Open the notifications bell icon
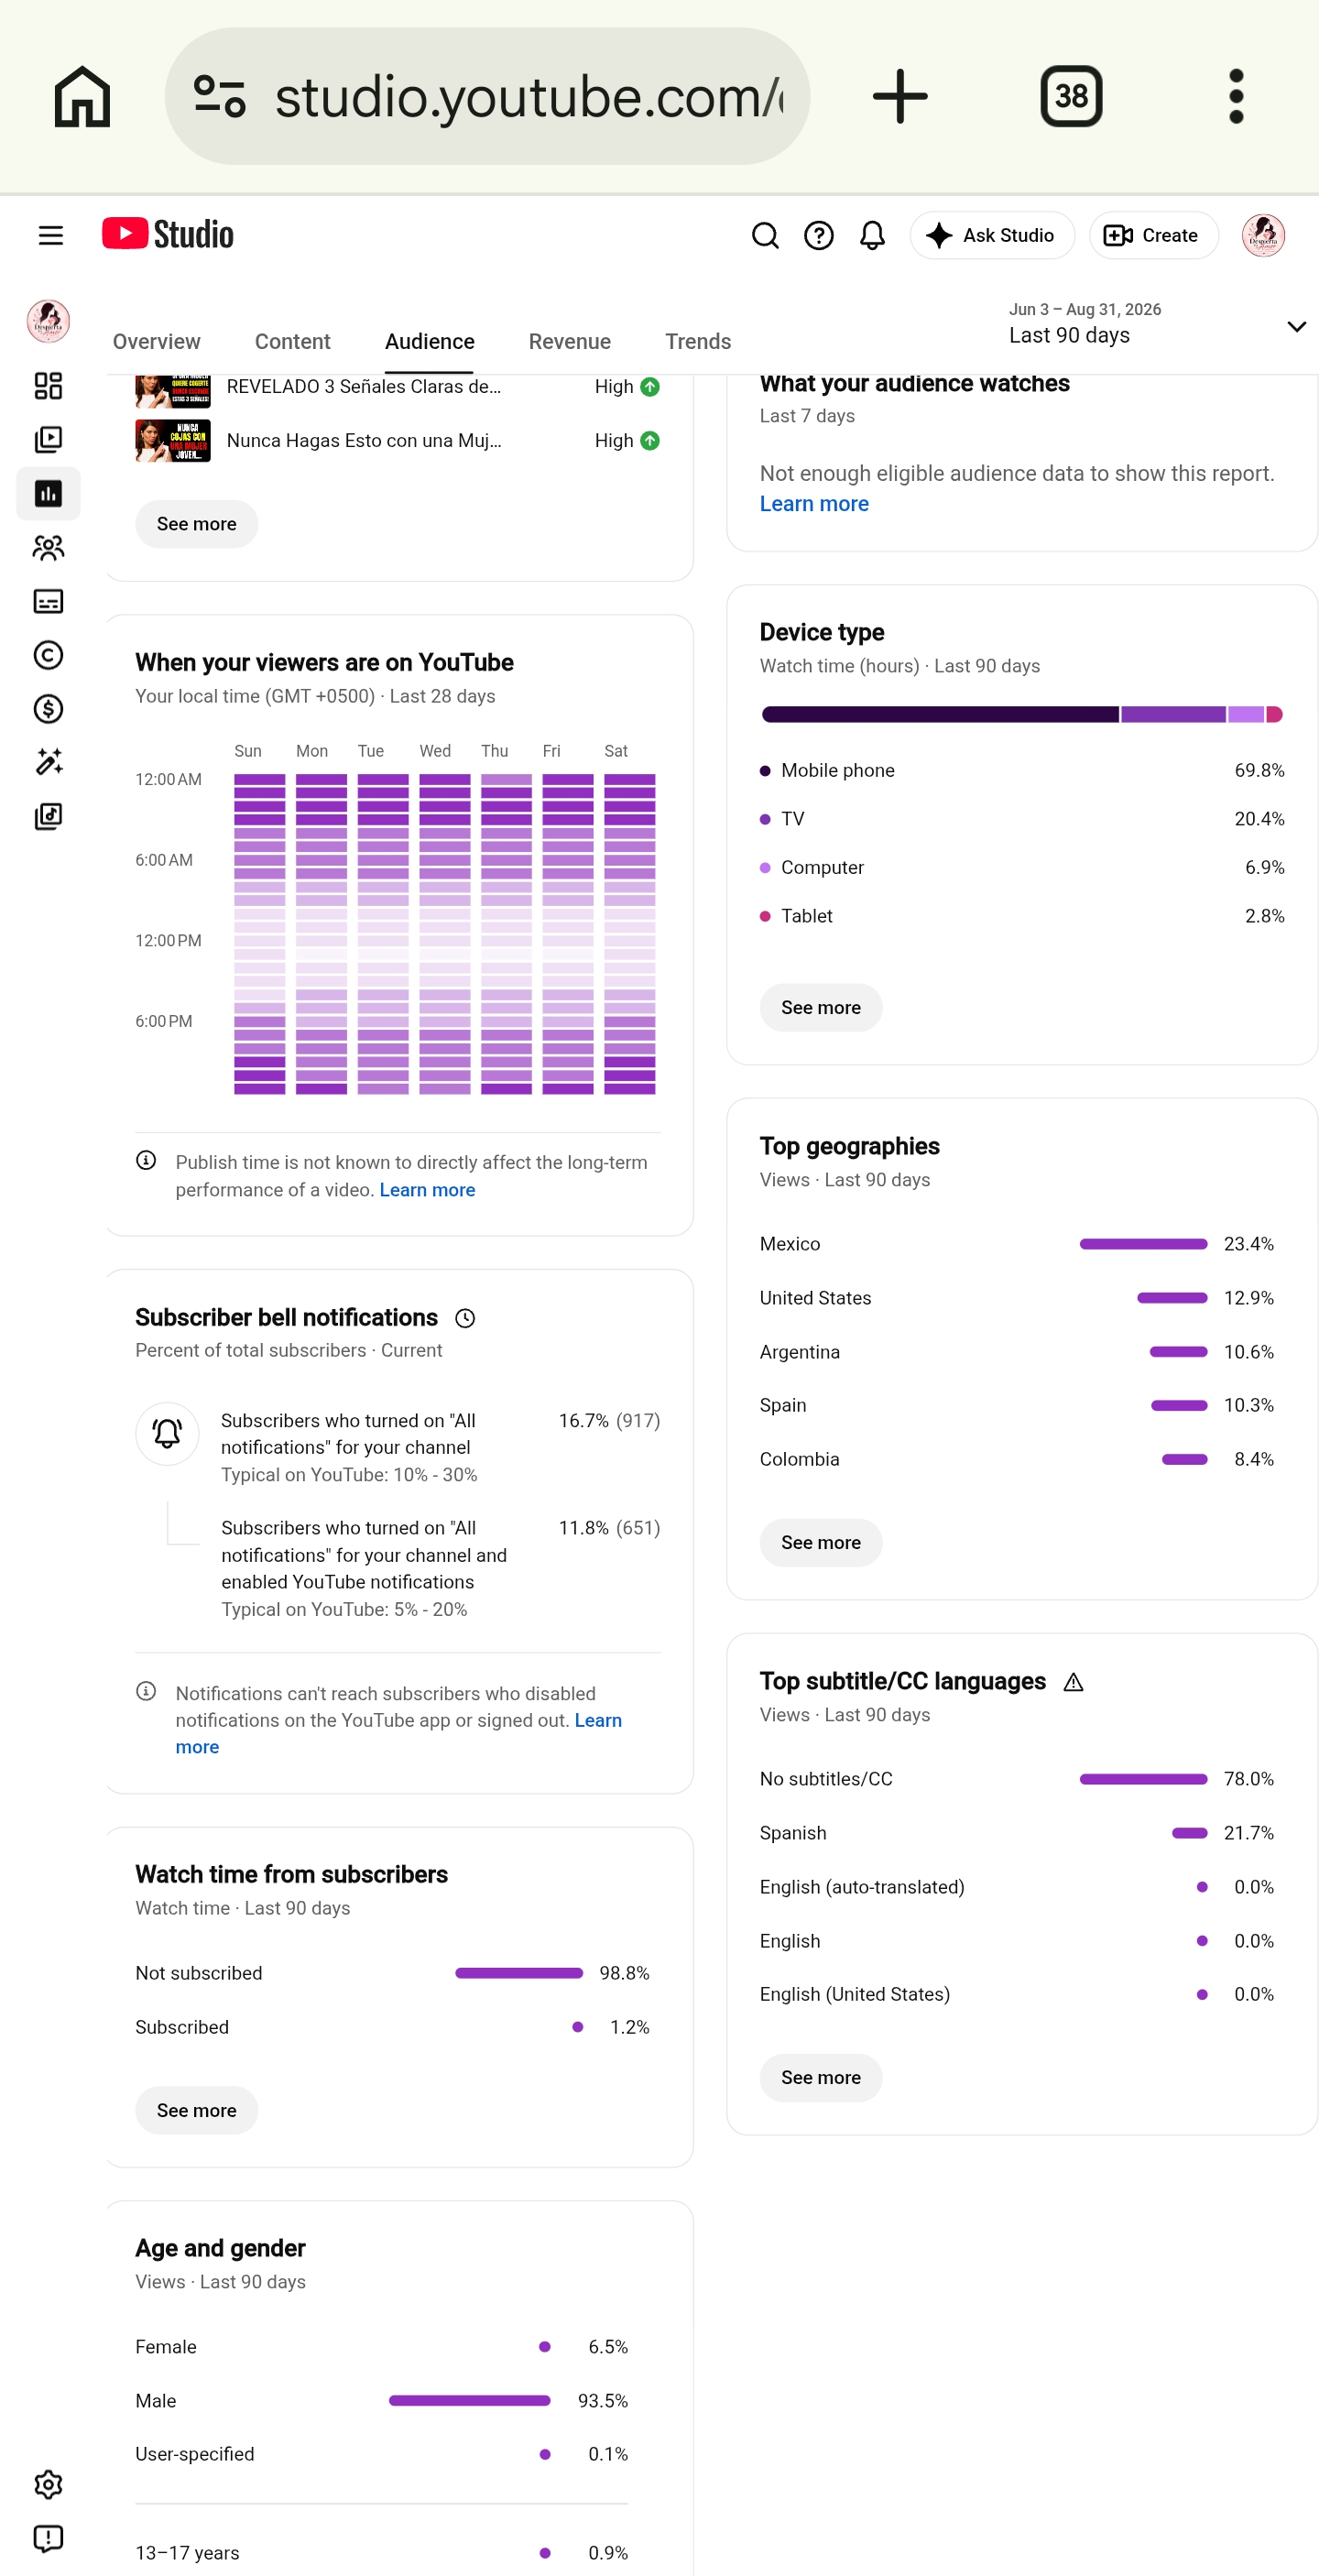The height and width of the screenshot is (2576, 1319). 872,235
